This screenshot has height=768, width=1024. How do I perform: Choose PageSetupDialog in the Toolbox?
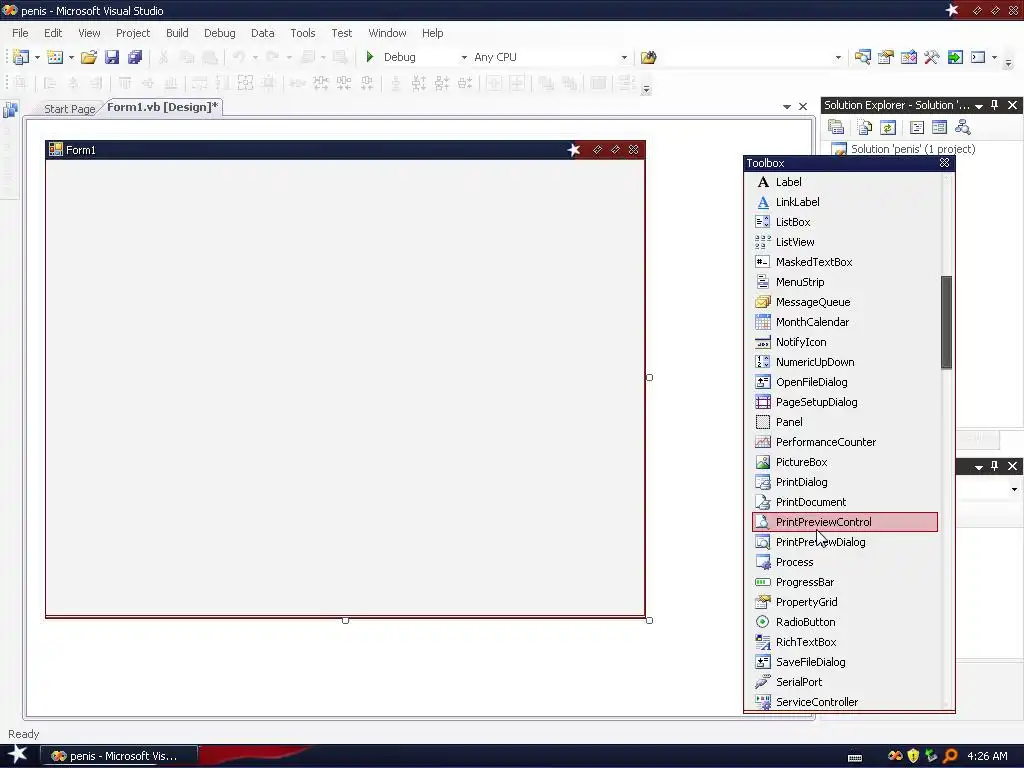coord(845,402)
